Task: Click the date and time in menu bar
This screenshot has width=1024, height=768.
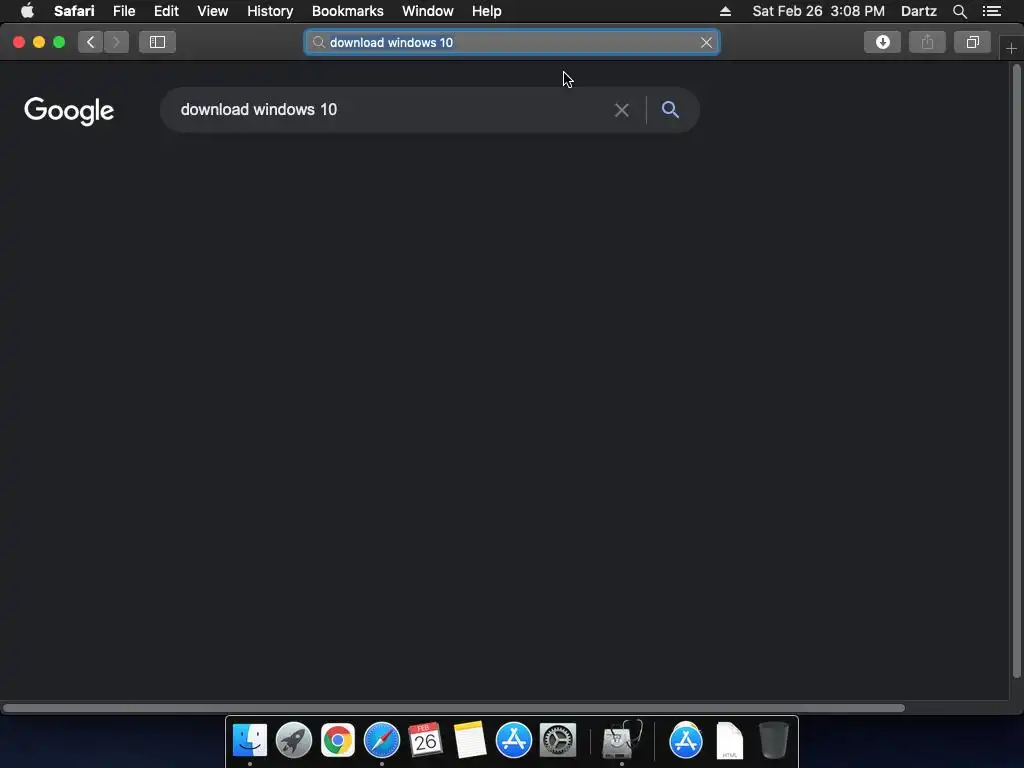Action: coord(818,11)
